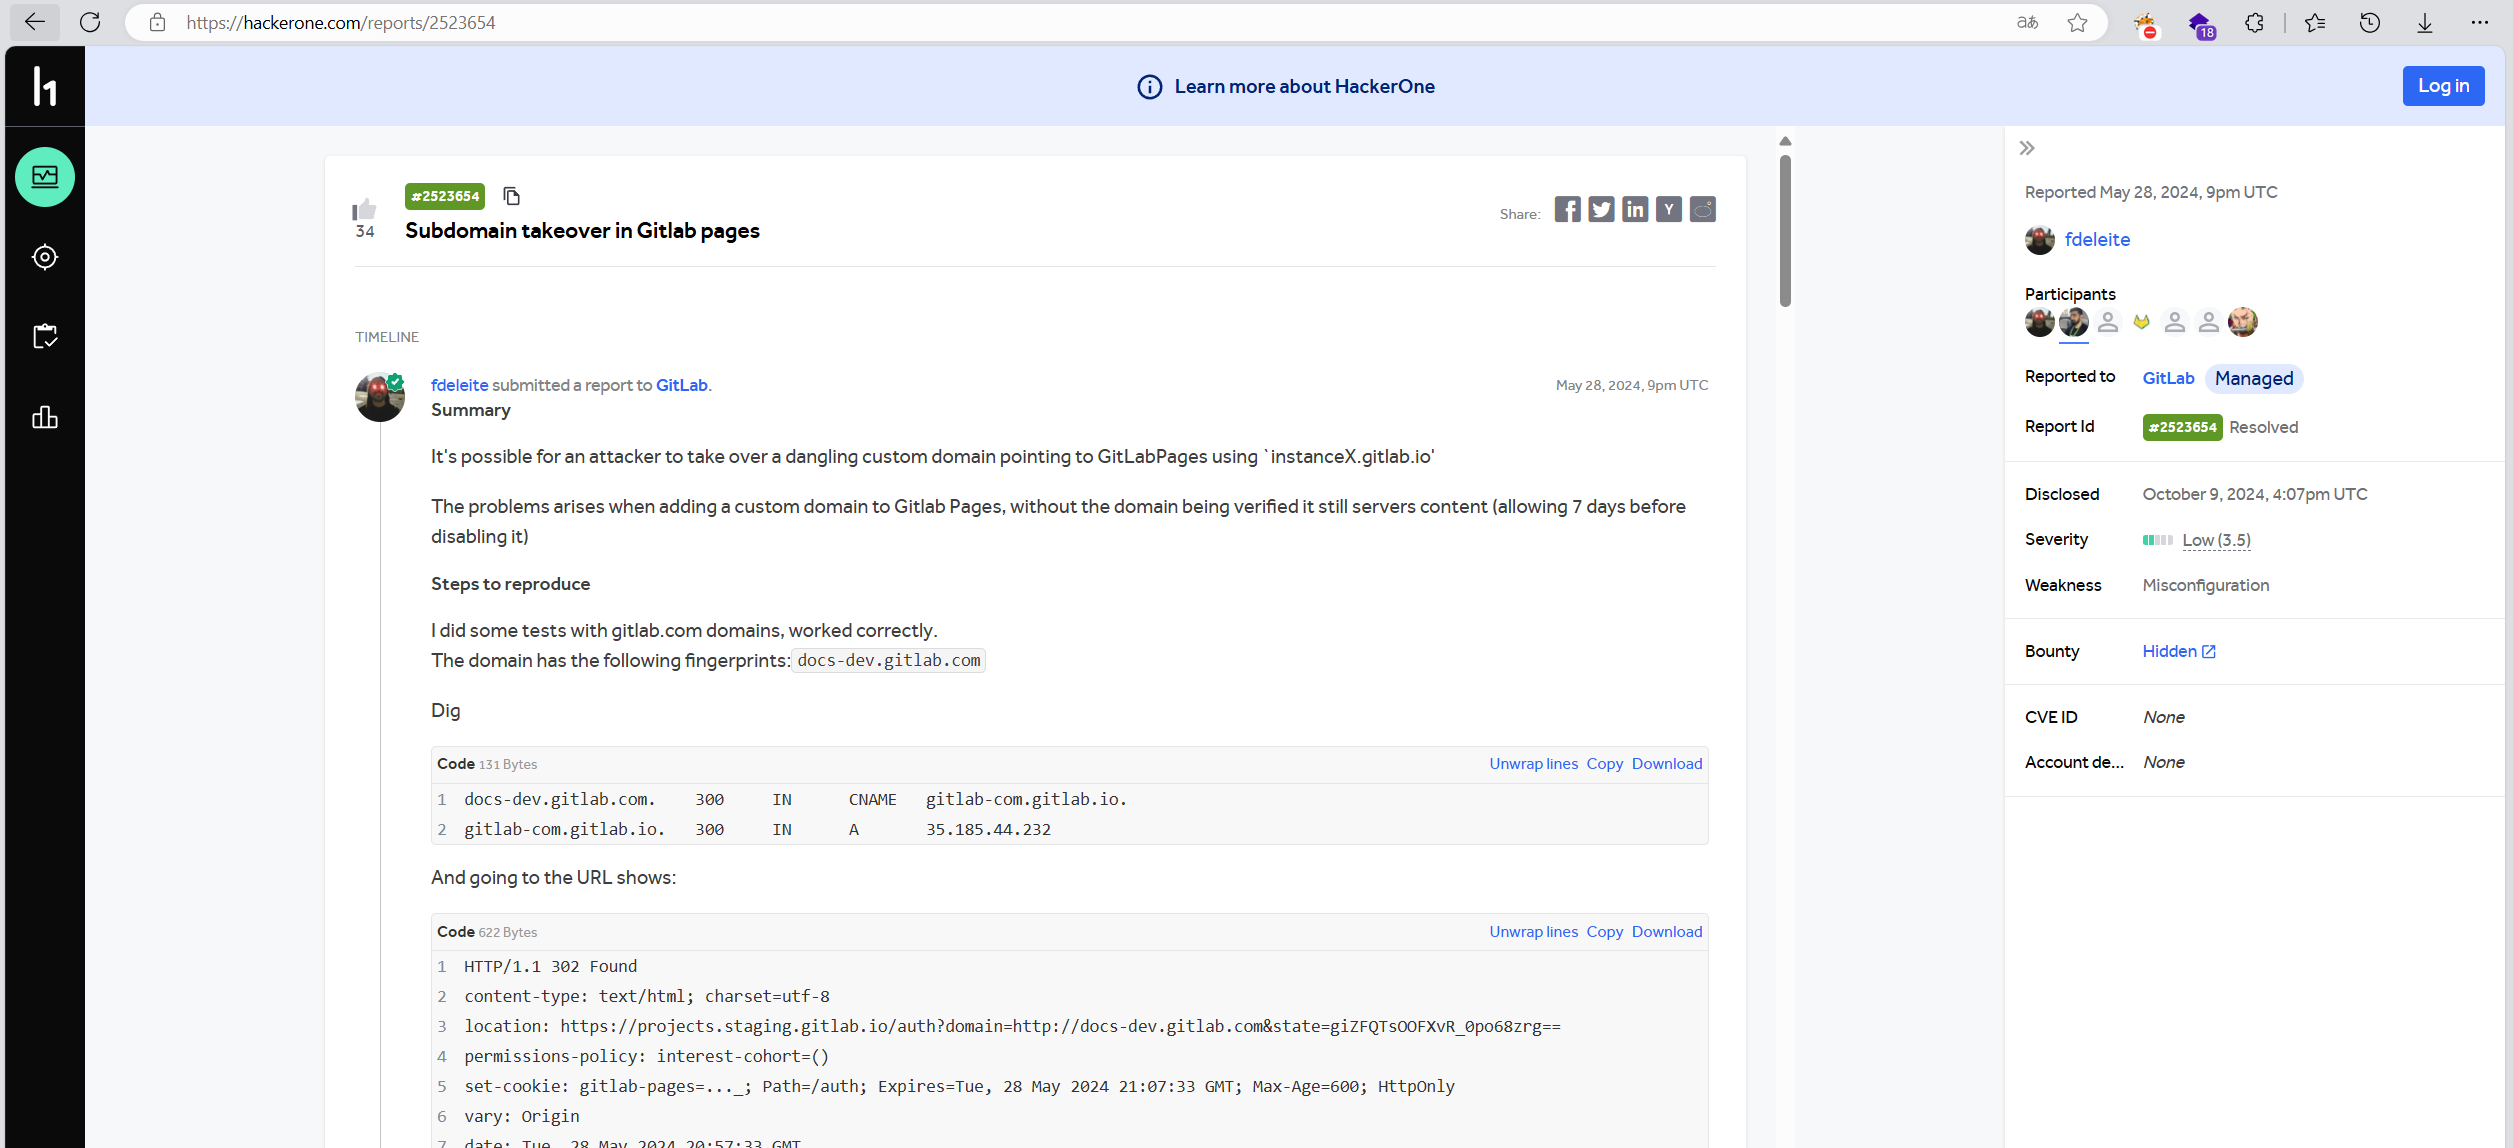Share the report on Facebook
Screen dimensions: 2513x1148
[x=1567, y=209]
